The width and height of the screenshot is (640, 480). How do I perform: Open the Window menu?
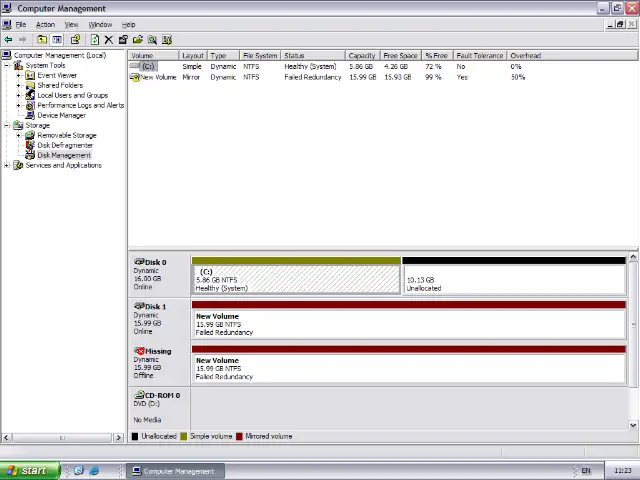(x=100, y=24)
